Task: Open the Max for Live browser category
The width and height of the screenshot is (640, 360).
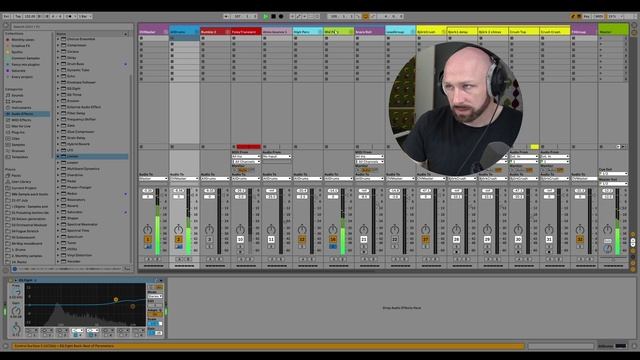Action: tap(21, 126)
